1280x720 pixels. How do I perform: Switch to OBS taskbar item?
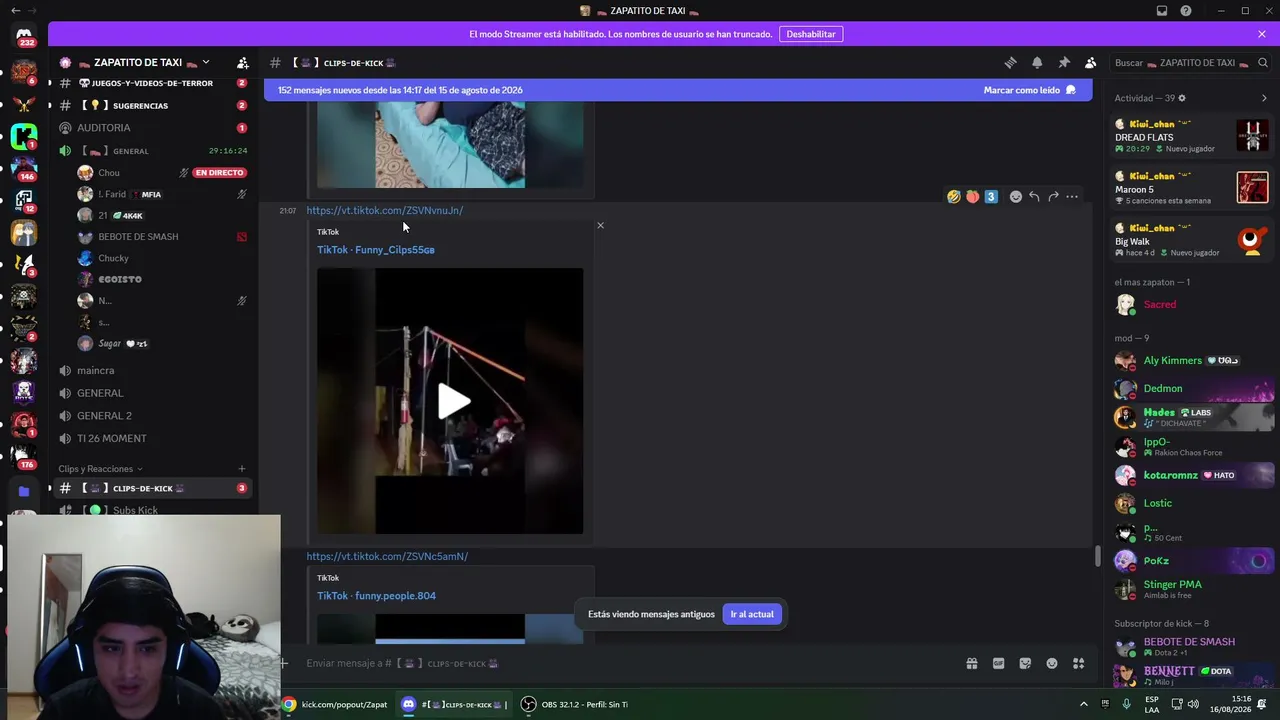click(x=575, y=704)
